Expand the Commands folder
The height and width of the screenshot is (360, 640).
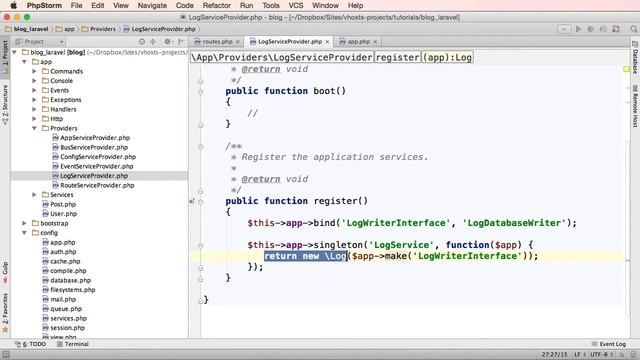point(34,71)
